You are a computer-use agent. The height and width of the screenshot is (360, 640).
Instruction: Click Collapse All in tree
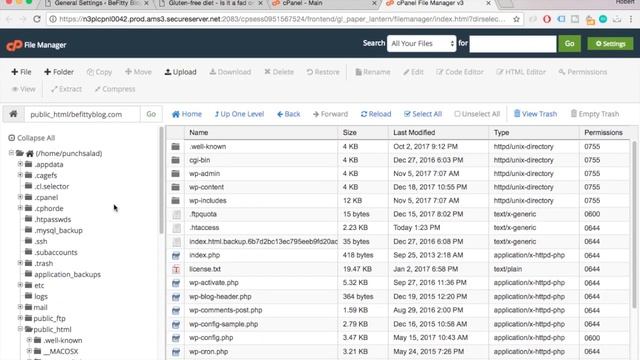pos(32,138)
